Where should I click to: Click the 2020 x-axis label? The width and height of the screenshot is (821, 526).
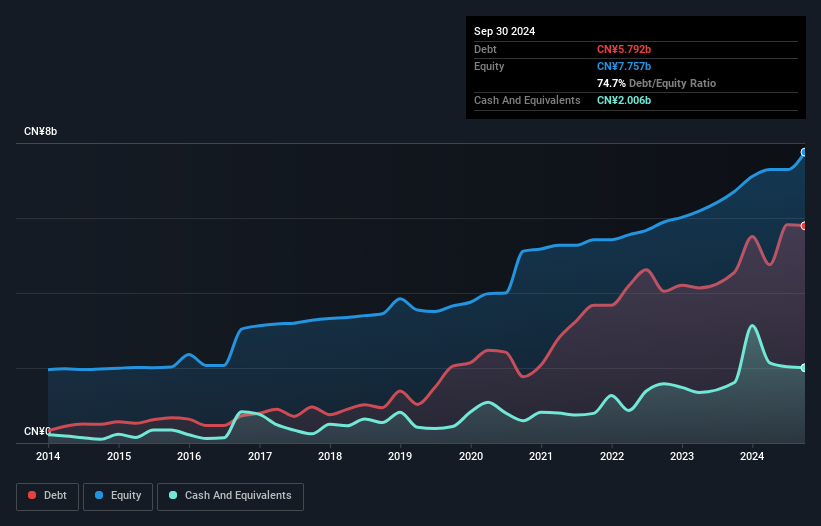tap(471, 456)
